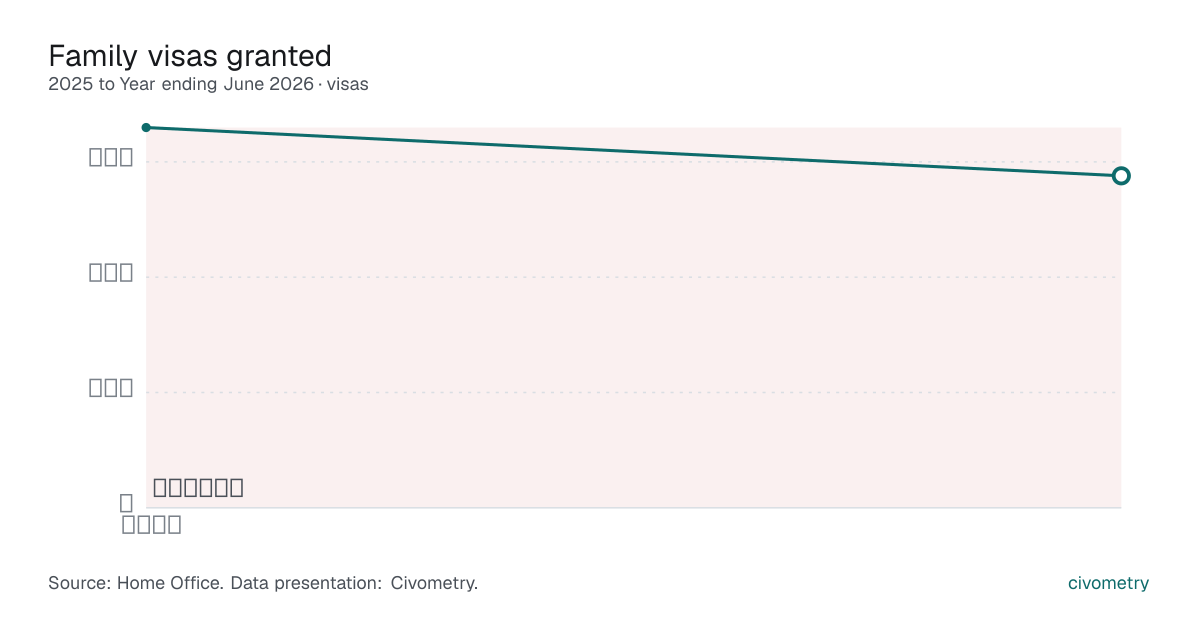Click the word 'visas' in the subtitle
The width and height of the screenshot is (1200, 630).
coord(347,84)
